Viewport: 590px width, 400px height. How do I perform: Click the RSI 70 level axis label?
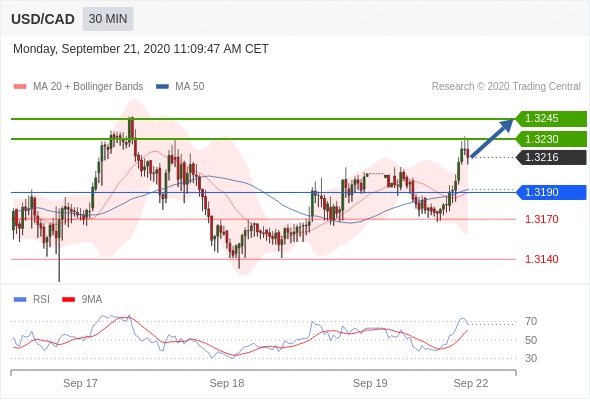[x=531, y=321]
